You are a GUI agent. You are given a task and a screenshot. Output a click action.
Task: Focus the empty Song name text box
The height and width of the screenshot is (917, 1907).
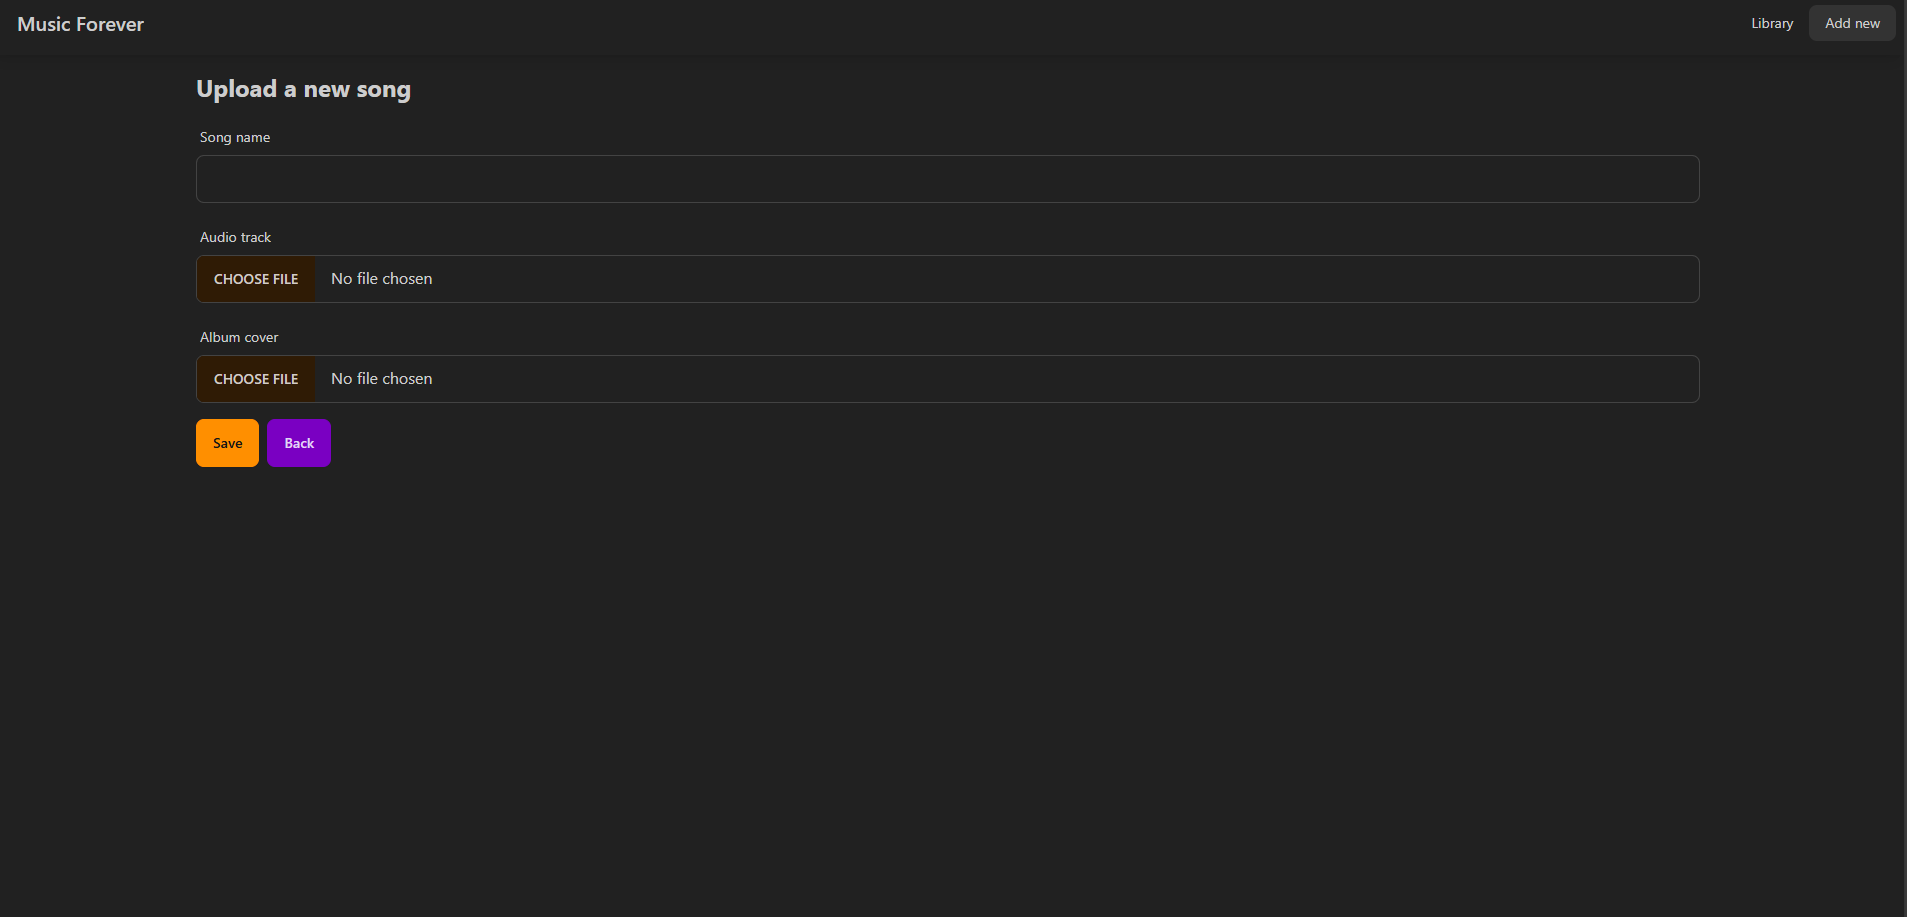click(946, 179)
